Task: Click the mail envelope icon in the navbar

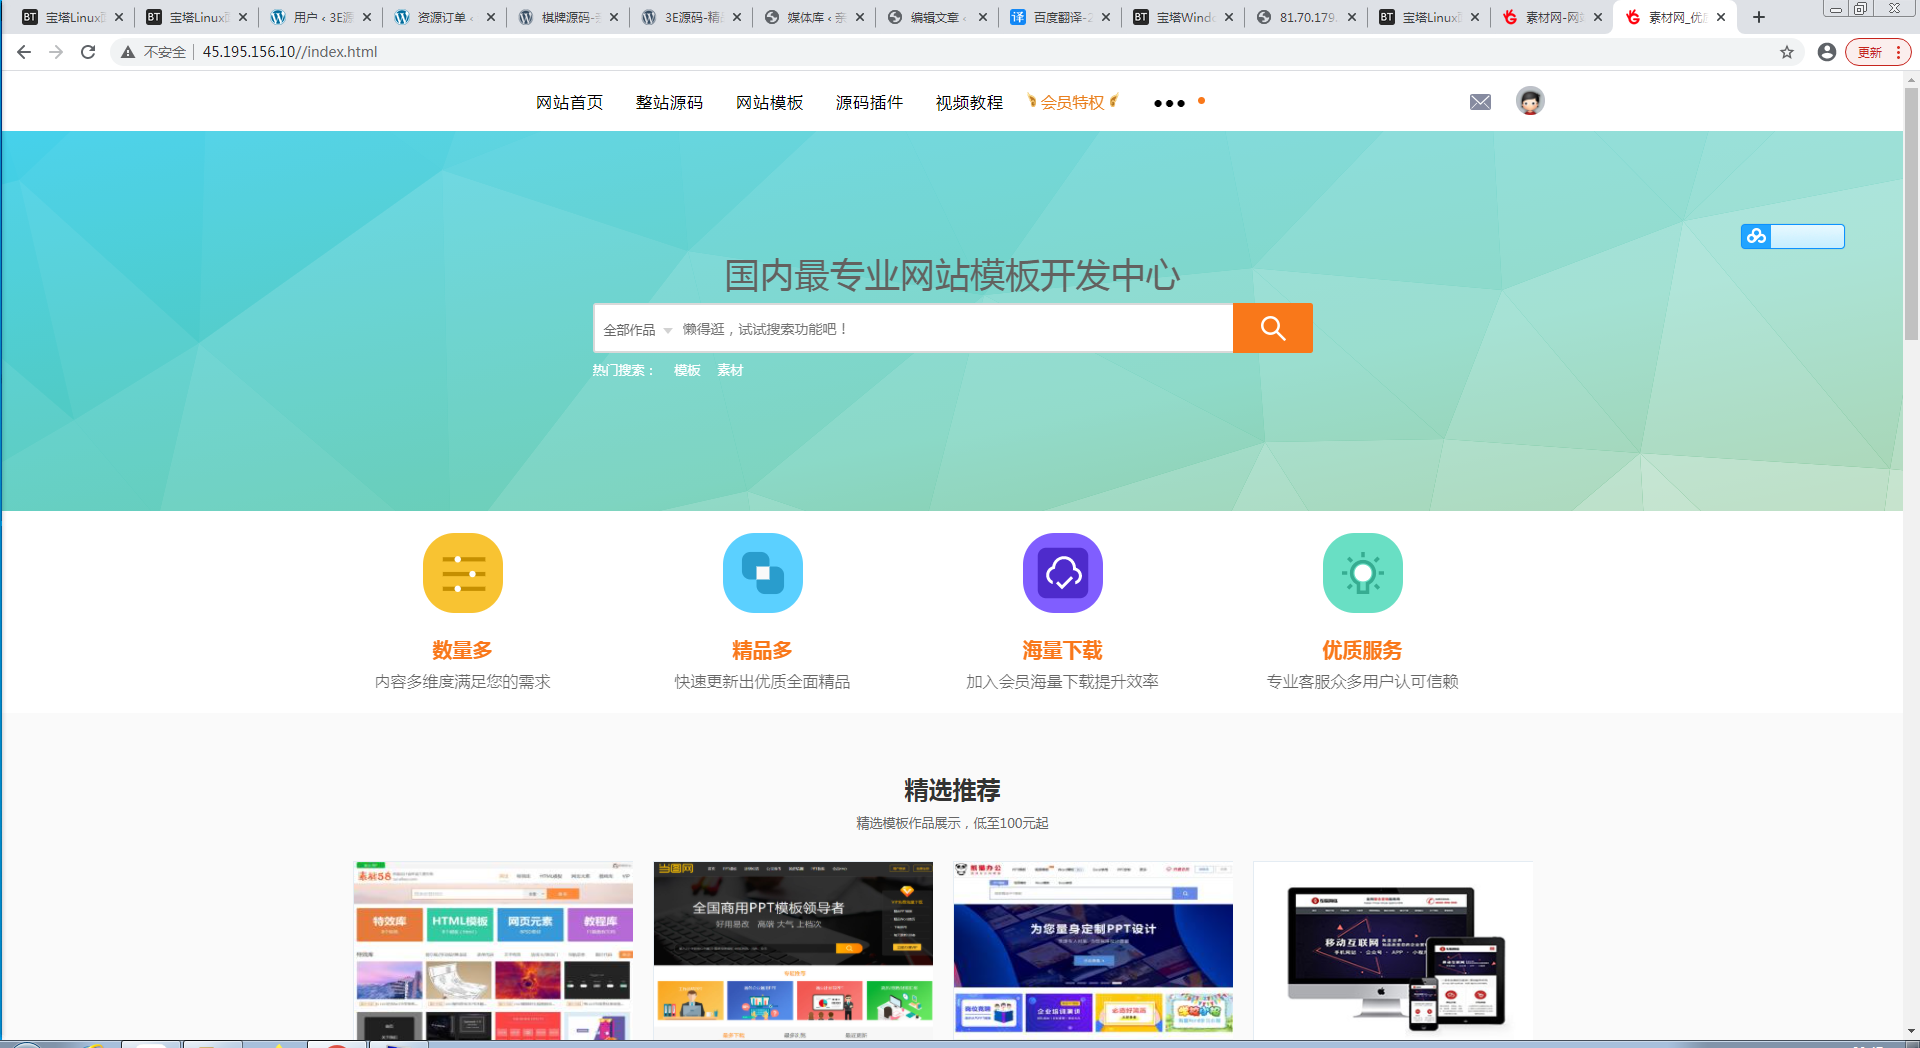Action: pos(1480,101)
